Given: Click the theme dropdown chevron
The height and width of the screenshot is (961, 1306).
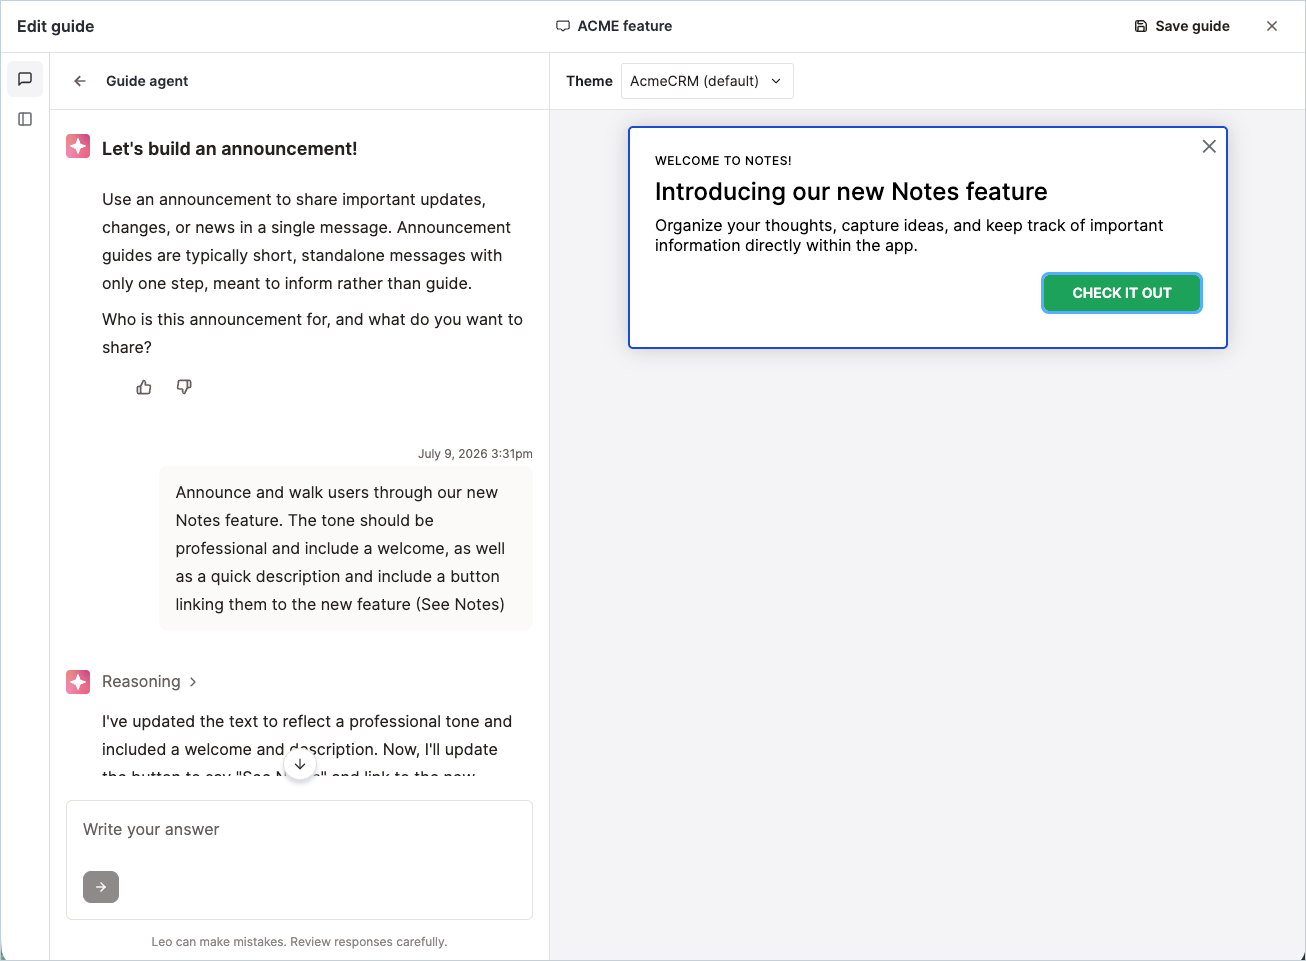Looking at the screenshot, I should [776, 81].
